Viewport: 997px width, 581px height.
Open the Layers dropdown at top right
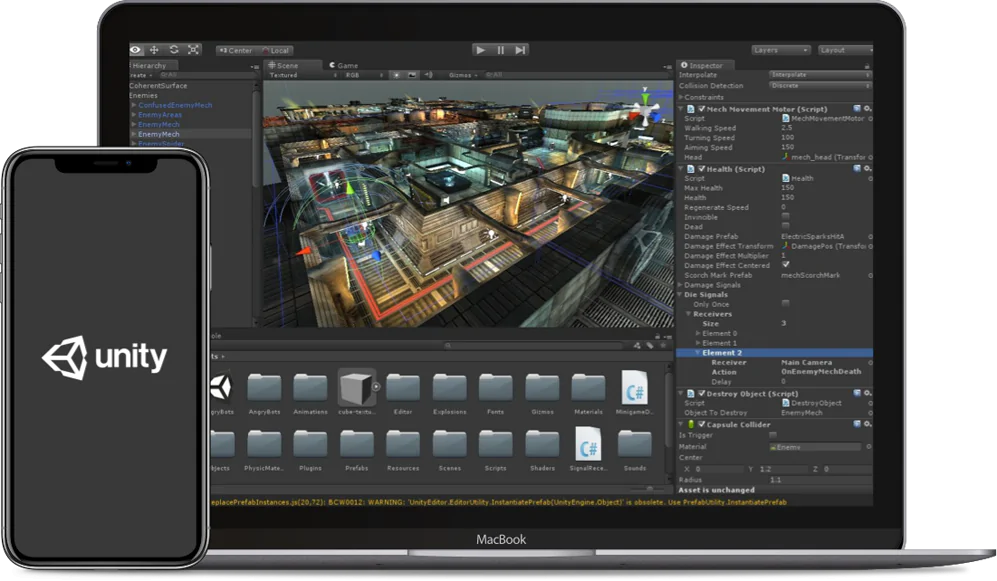click(x=780, y=50)
